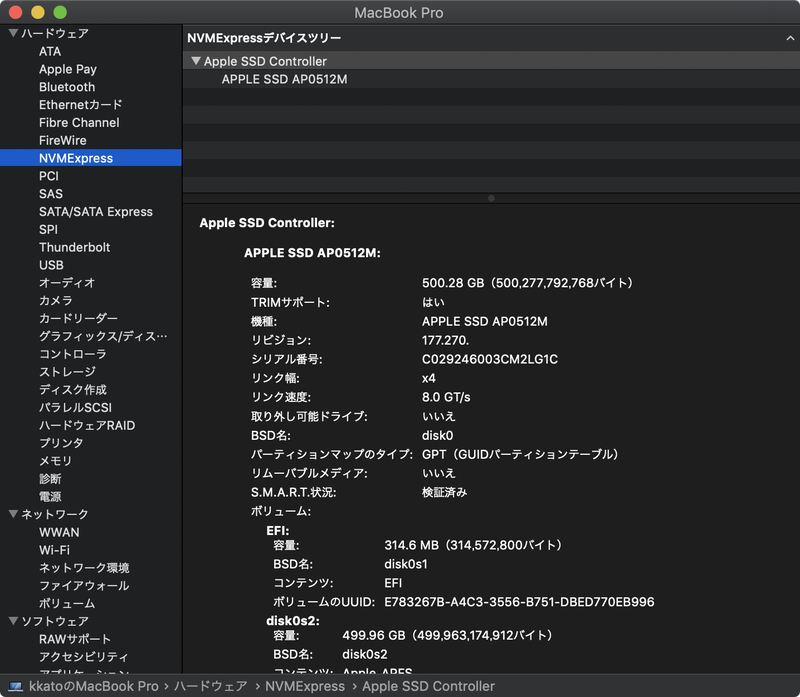Select RAWサポート under ソフトウェア
The height and width of the screenshot is (697, 800).
[74, 639]
